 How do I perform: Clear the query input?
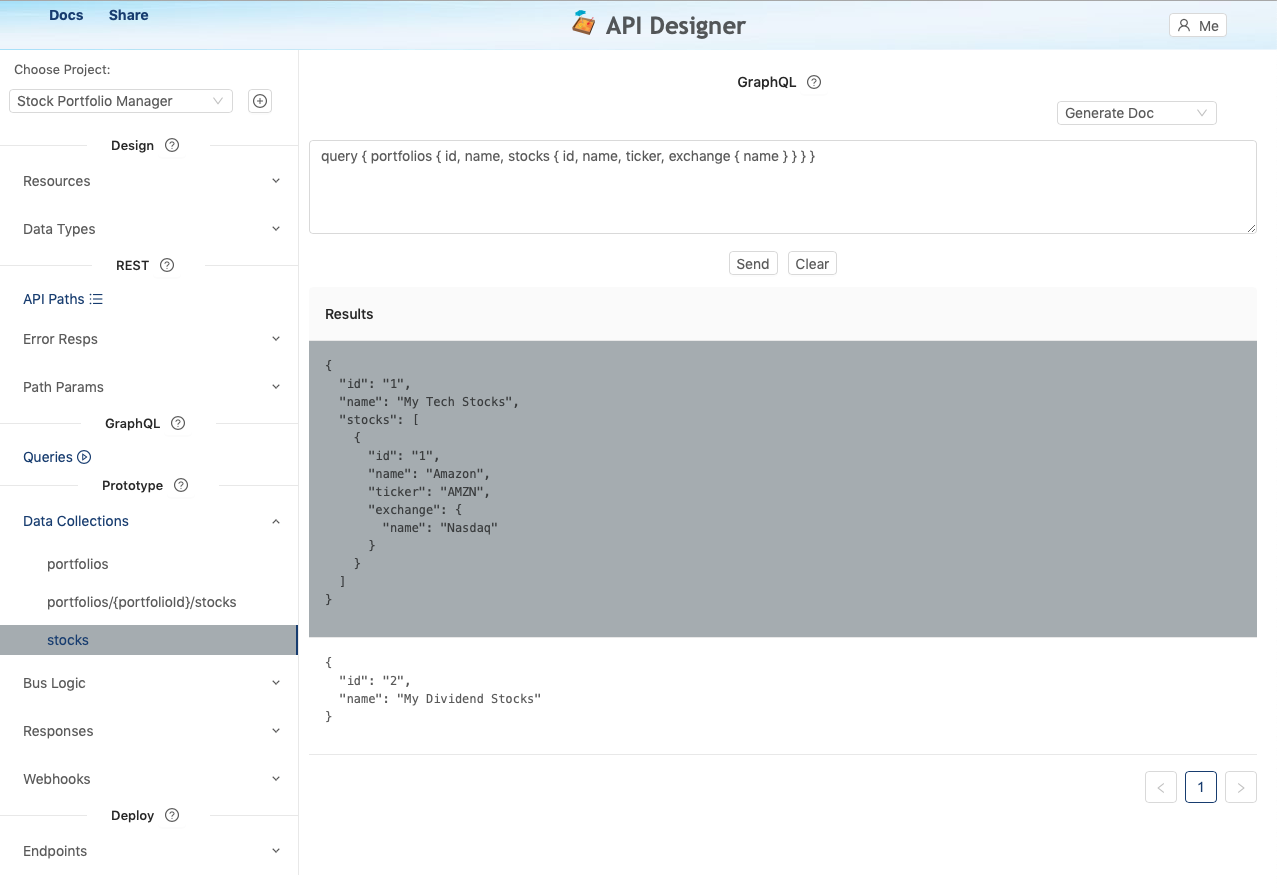click(x=811, y=263)
